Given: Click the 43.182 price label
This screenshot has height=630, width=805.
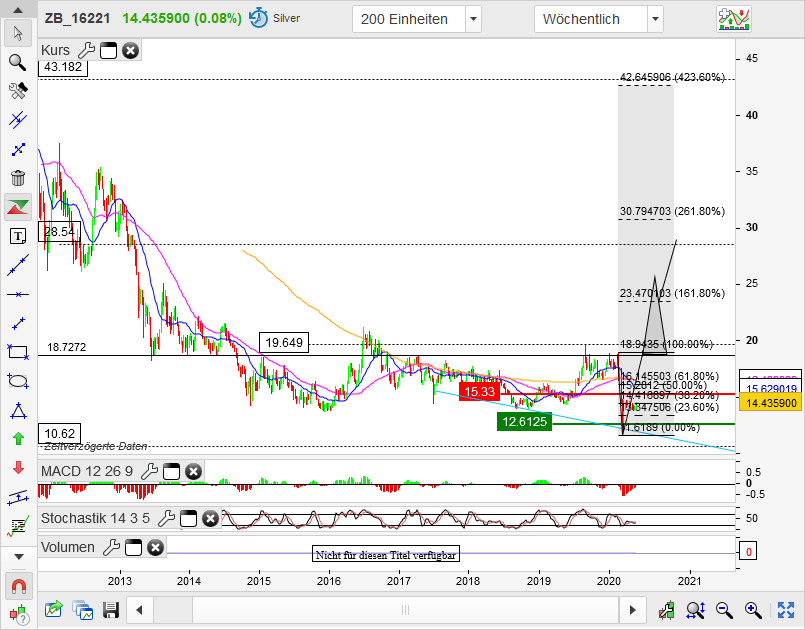Looking at the screenshot, I should pos(63,67).
